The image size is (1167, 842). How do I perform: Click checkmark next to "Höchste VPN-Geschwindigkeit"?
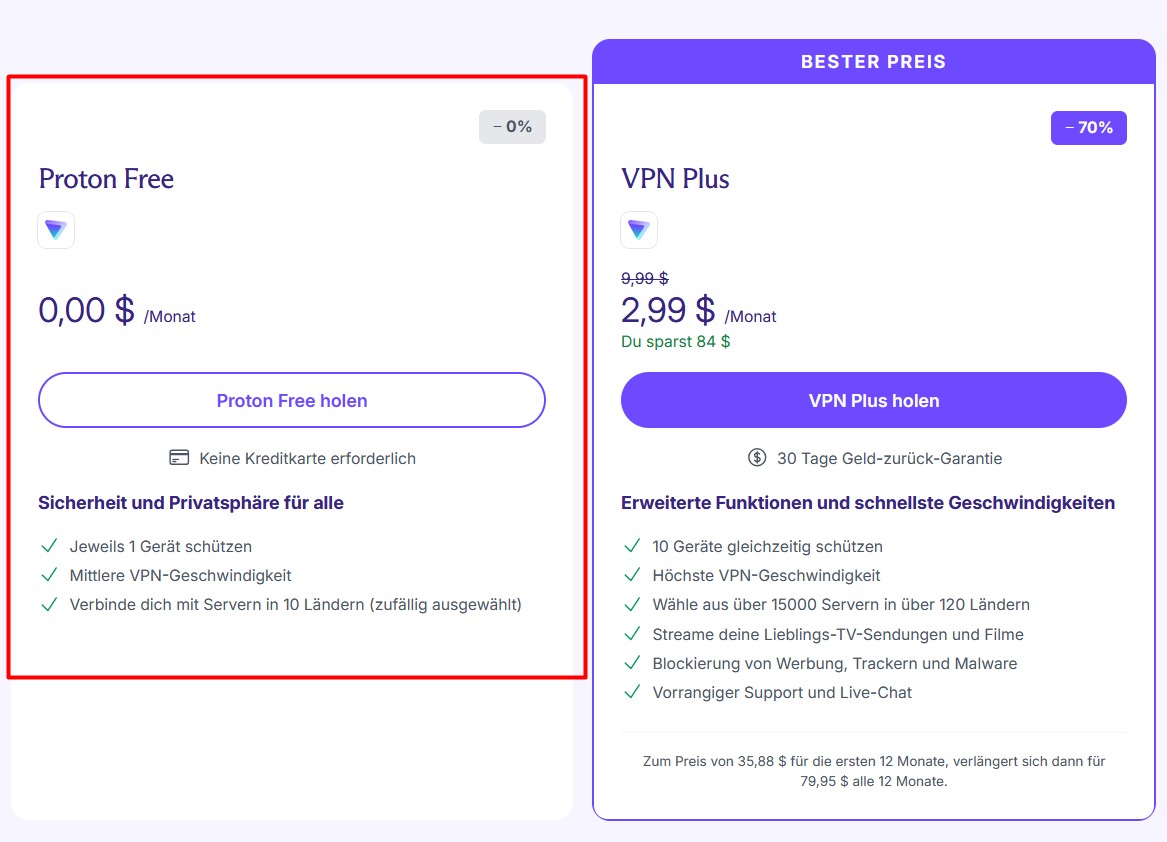pos(632,575)
